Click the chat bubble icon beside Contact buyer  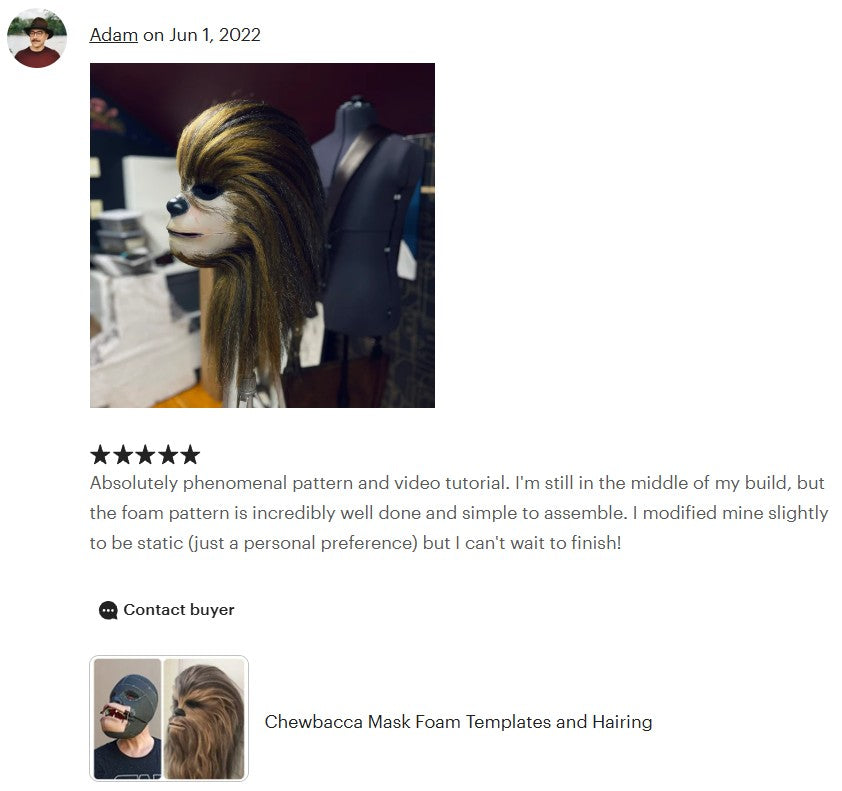pos(108,611)
